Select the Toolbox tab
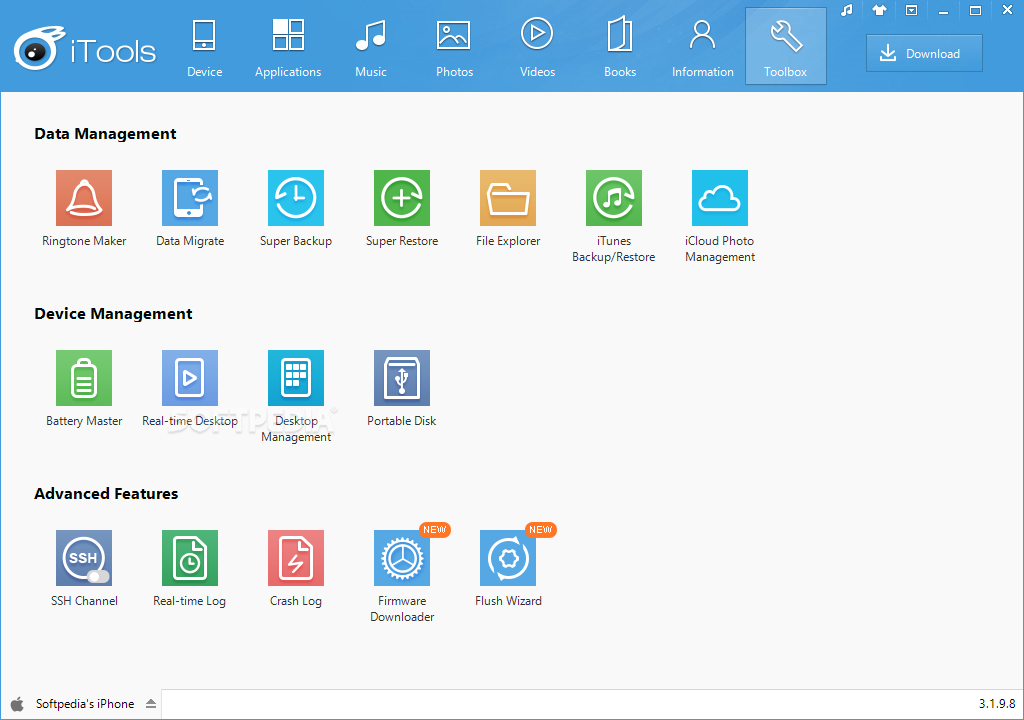The width and height of the screenshot is (1024, 720). point(786,47)
